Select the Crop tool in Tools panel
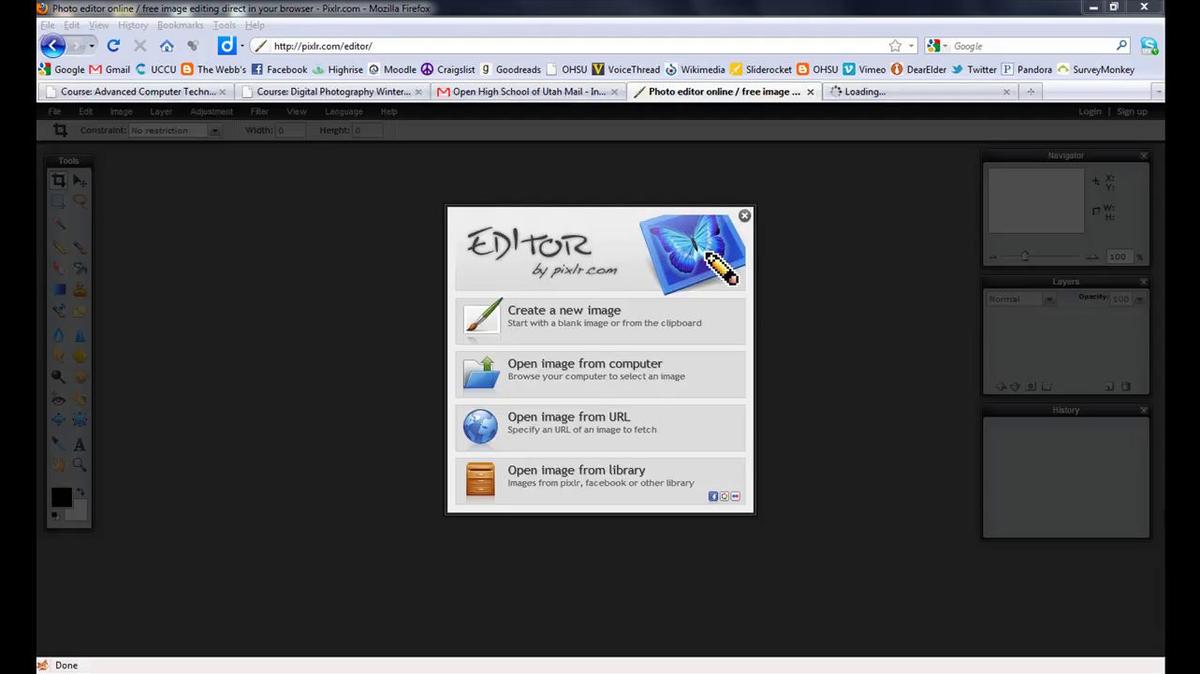1200x674 pixels. [x=59, y=180]
